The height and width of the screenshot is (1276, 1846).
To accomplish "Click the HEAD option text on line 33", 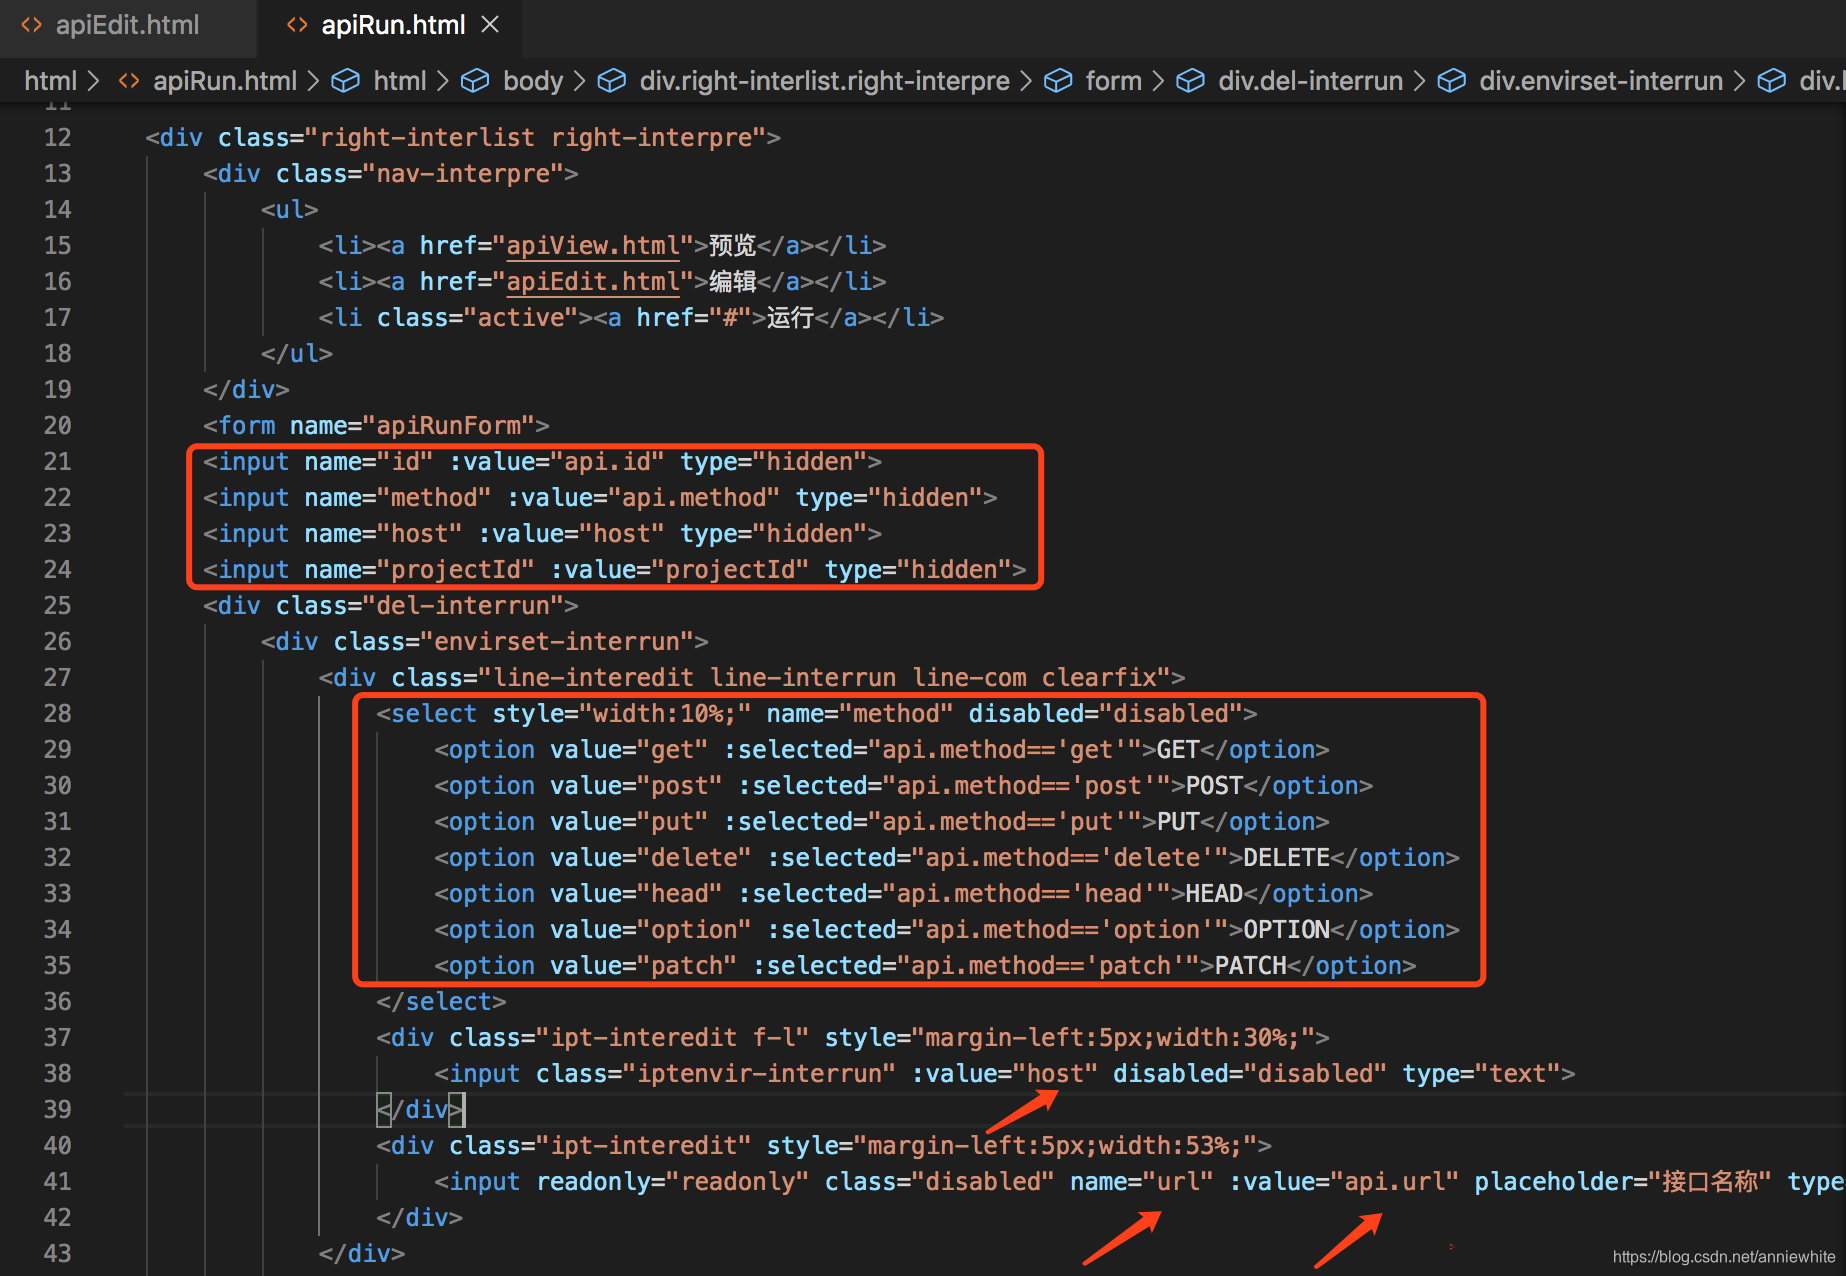I will (1214, 894).
